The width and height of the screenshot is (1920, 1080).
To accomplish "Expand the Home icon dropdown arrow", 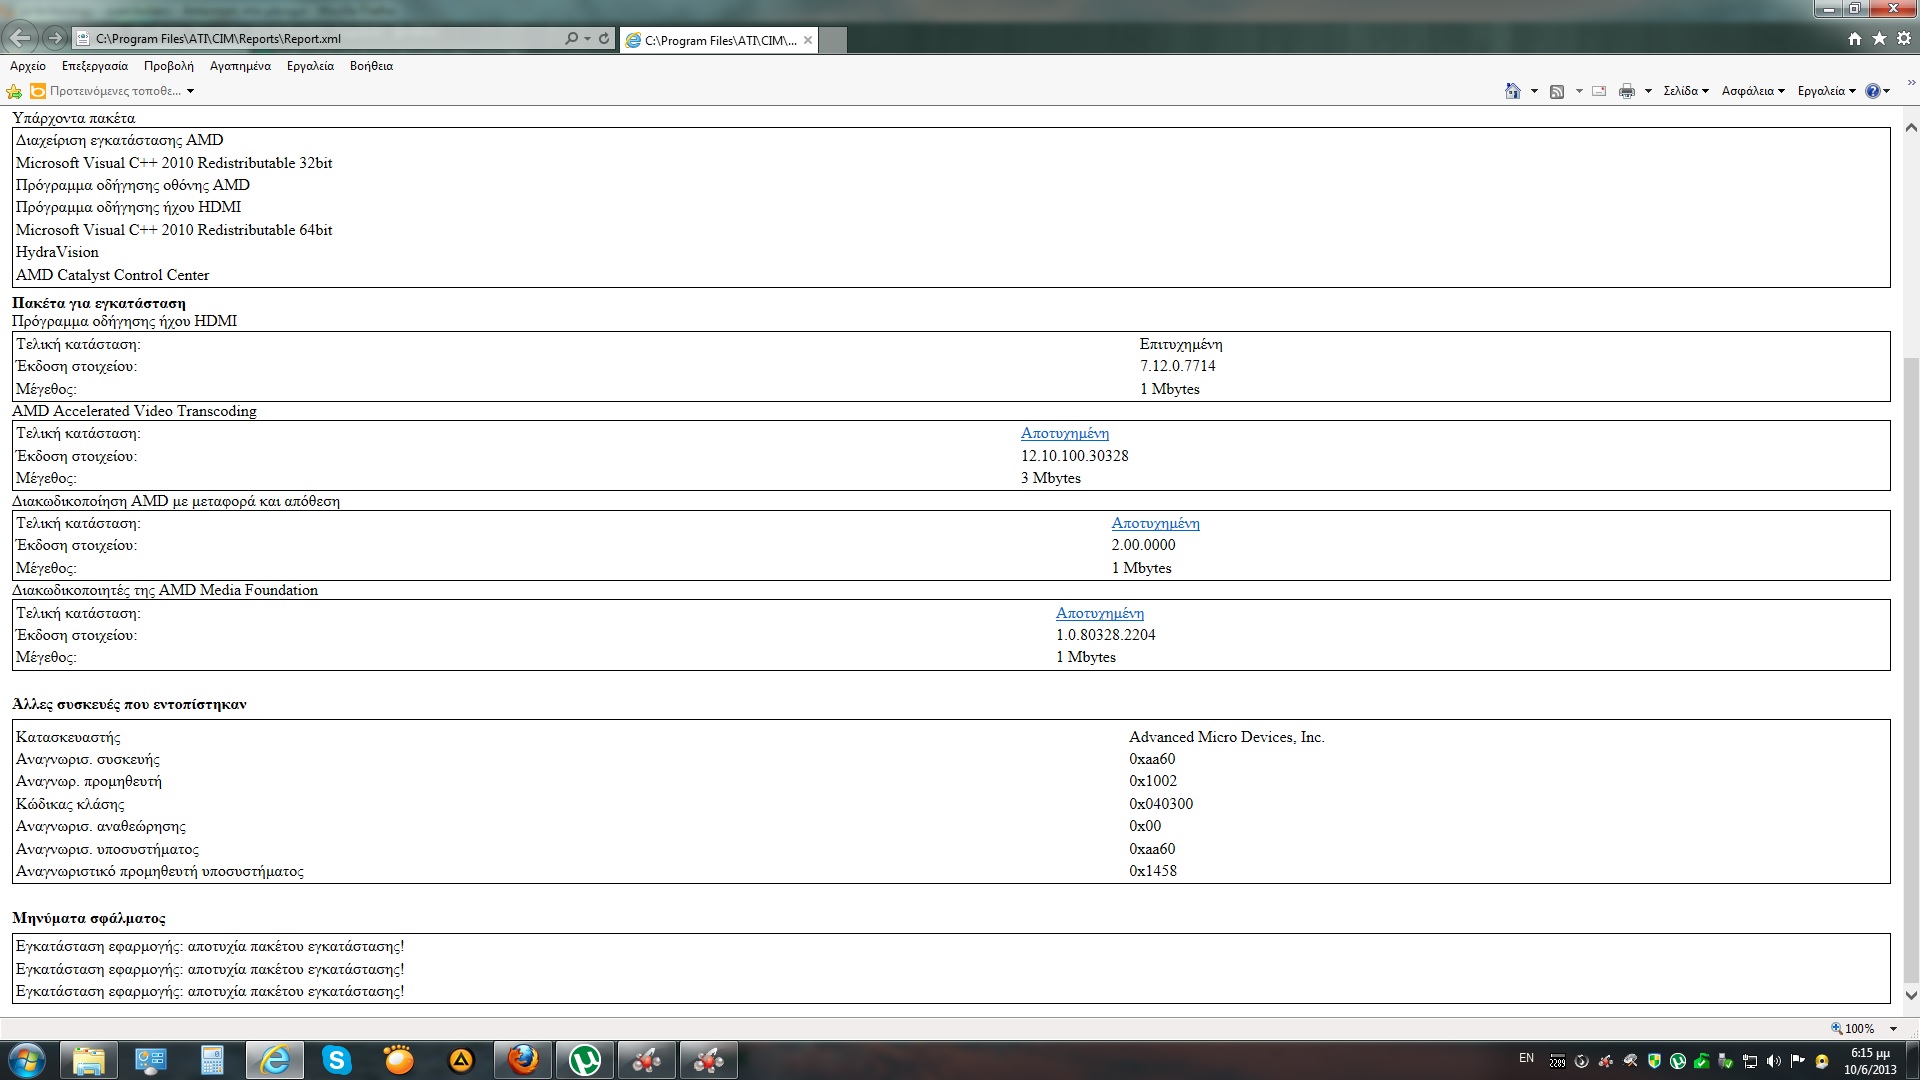I will click(x=1534, y=91).
